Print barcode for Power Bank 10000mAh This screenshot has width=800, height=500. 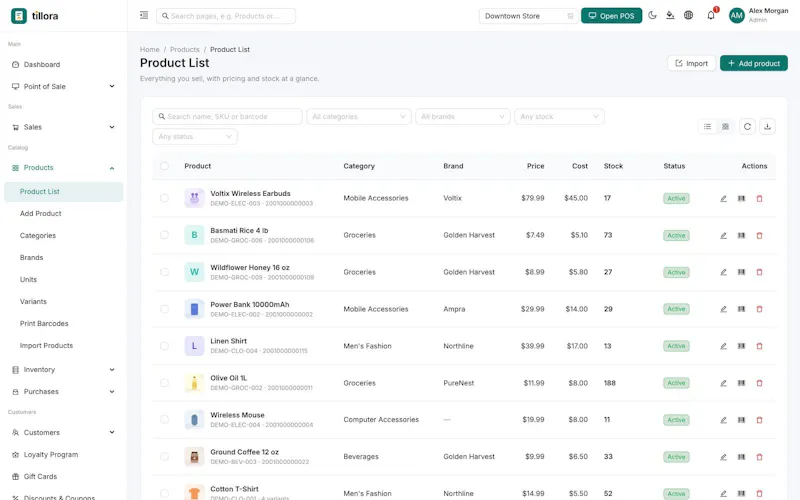click(741, 309)
